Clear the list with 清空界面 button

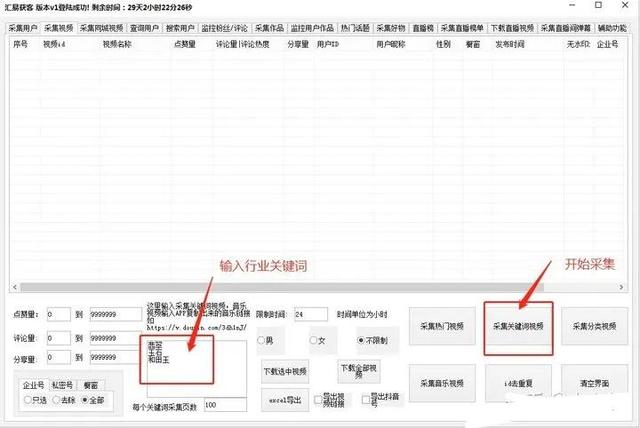(594, 383)
